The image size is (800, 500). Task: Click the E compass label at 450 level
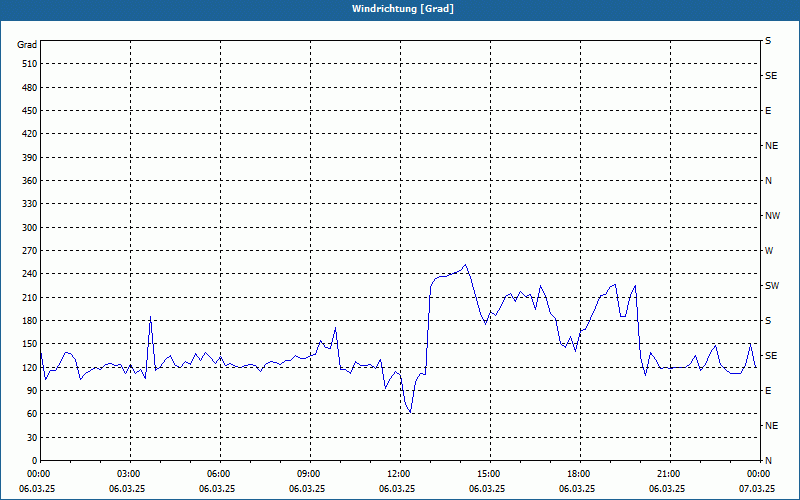click(768, 111)
